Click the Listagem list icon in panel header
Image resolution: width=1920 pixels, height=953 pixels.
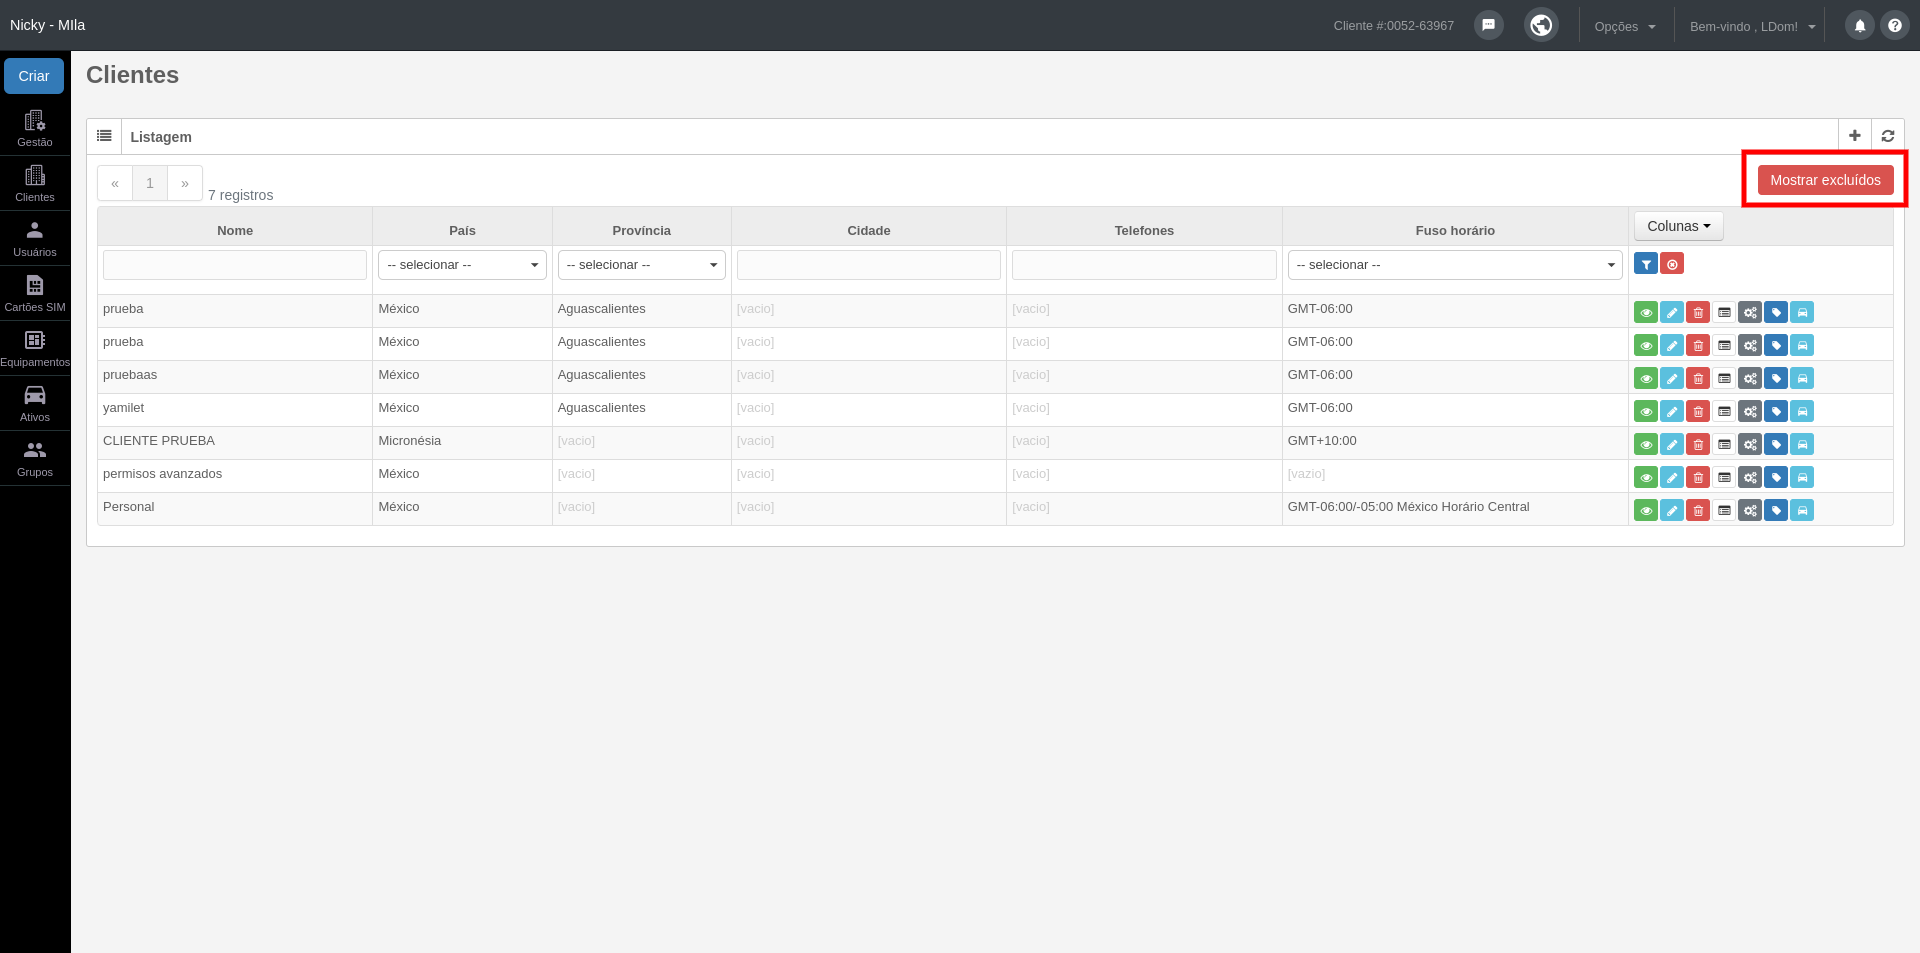pyautogui.click(x=104, y=136)
